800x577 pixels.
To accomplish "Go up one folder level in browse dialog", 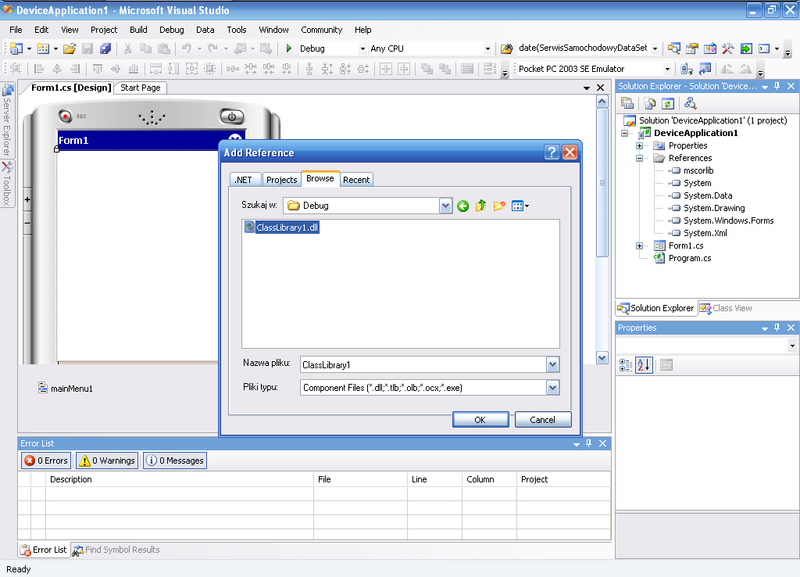I will coord(481,206).
